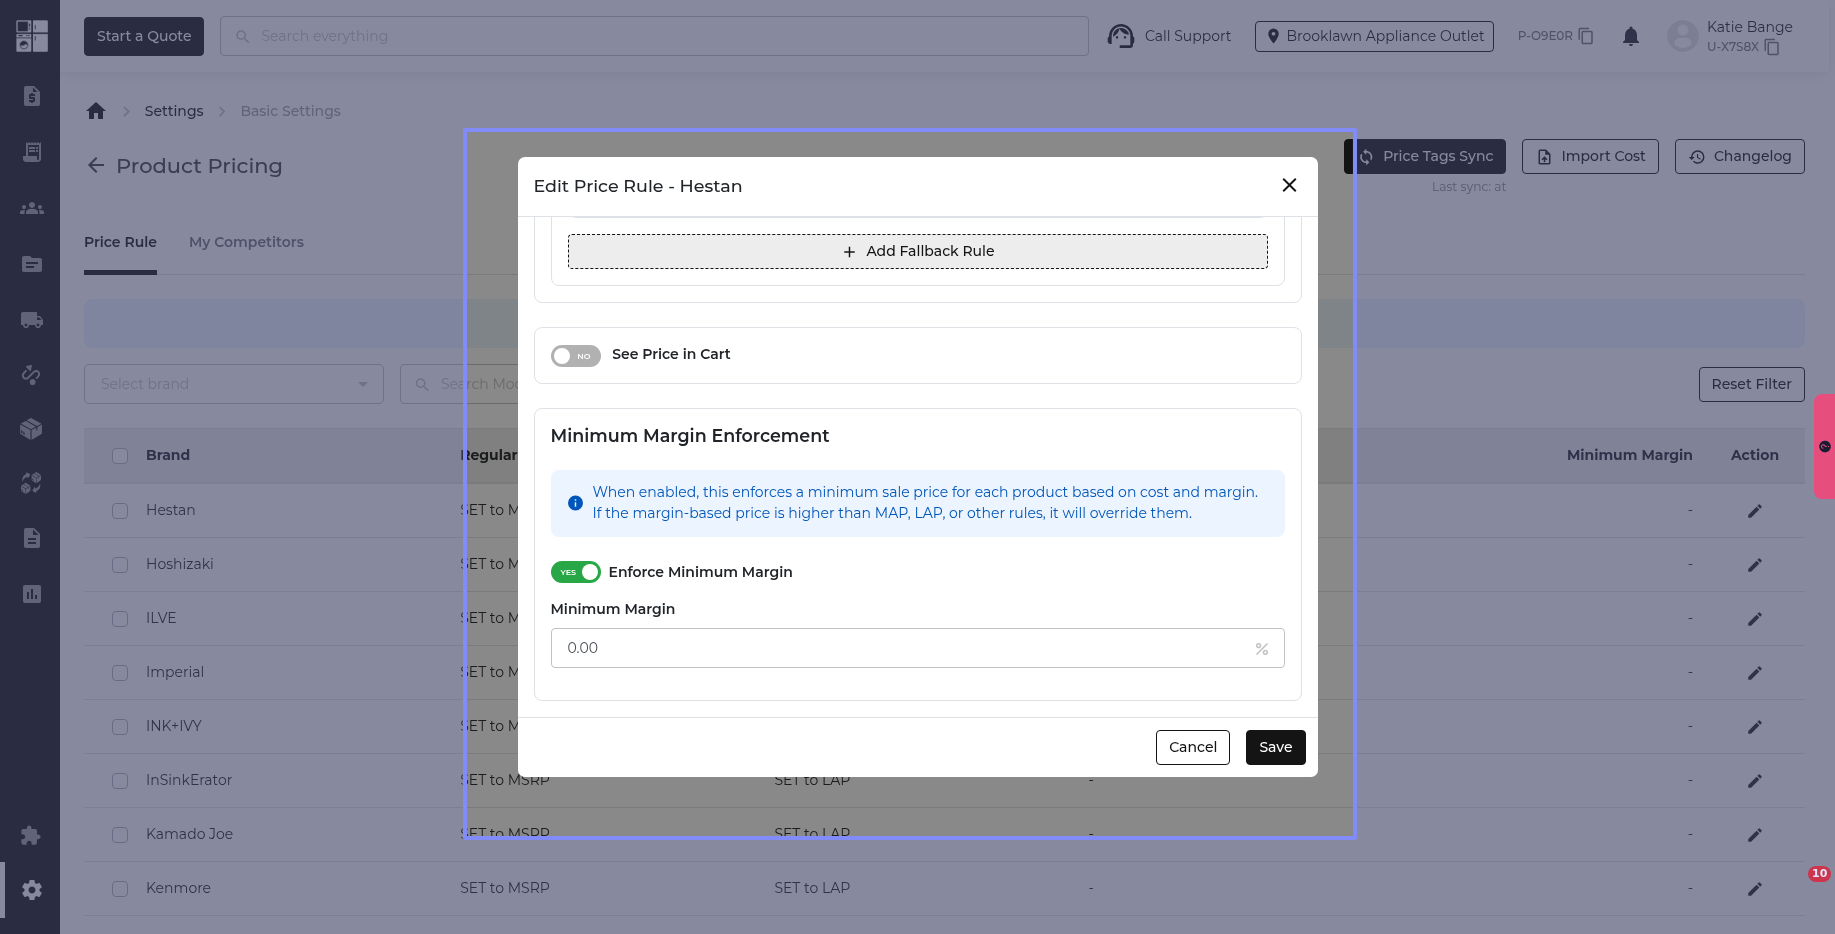Open Settings gear in sidebar
1835x934 pixels.
point(32,890)
